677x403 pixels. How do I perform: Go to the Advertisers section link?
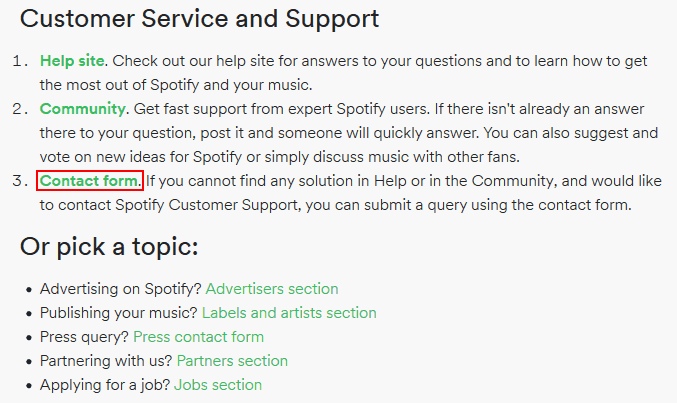272,289
